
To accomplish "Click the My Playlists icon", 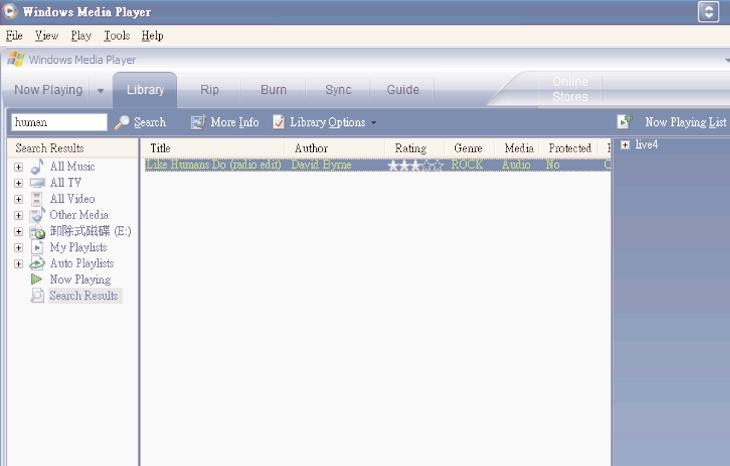I will (37, 248).
